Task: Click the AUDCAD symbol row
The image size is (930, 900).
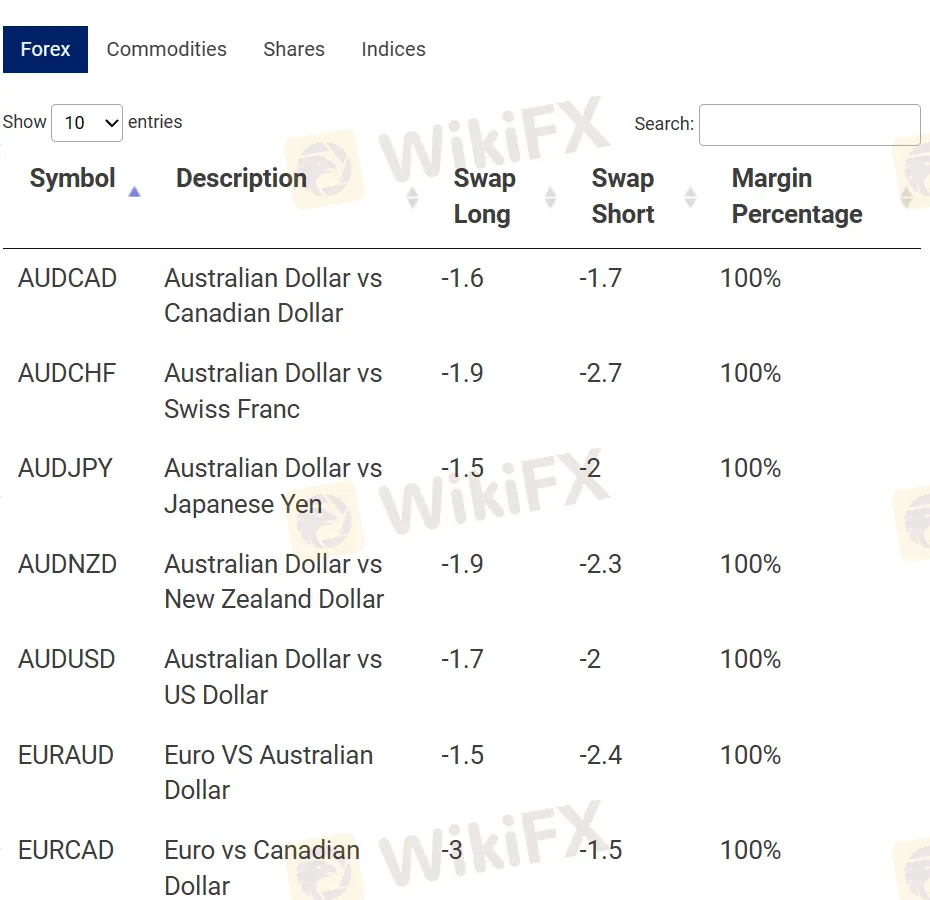Action: tap(67, 278)
